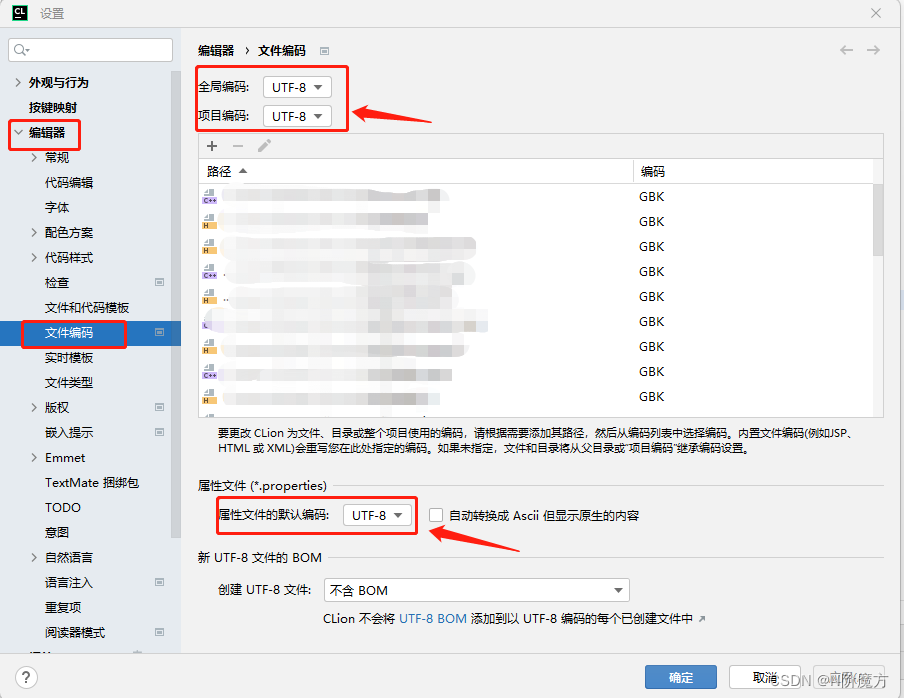Select TextMate 捆绑包 settings page
Screen dimensions: 904x698
click(x=92, y=482)
